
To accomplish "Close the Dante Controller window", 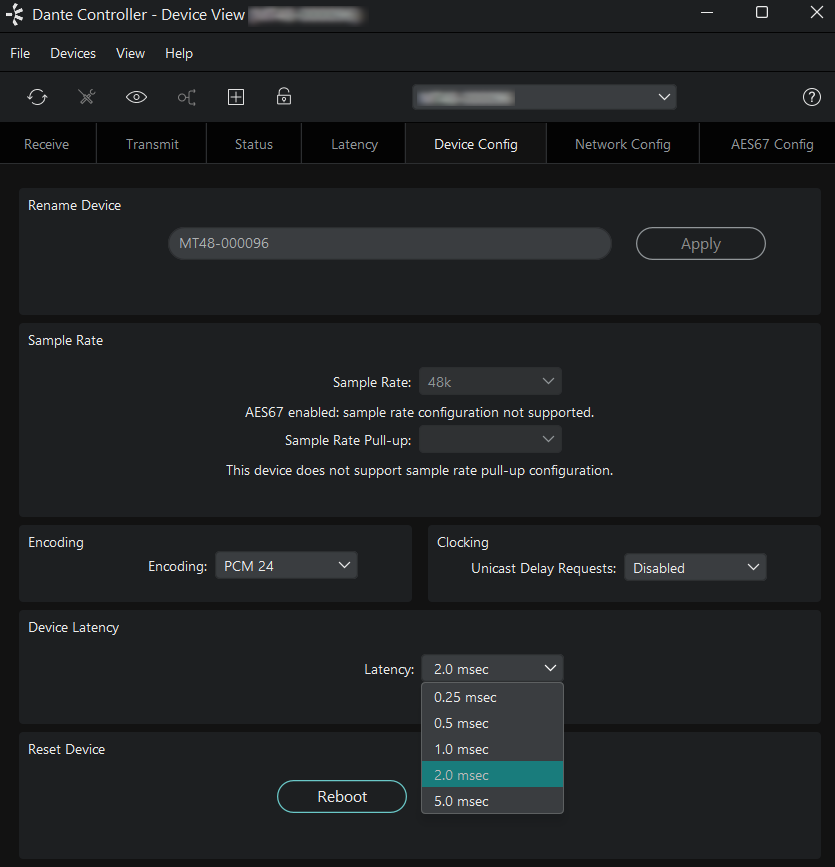I will point(816,12).
